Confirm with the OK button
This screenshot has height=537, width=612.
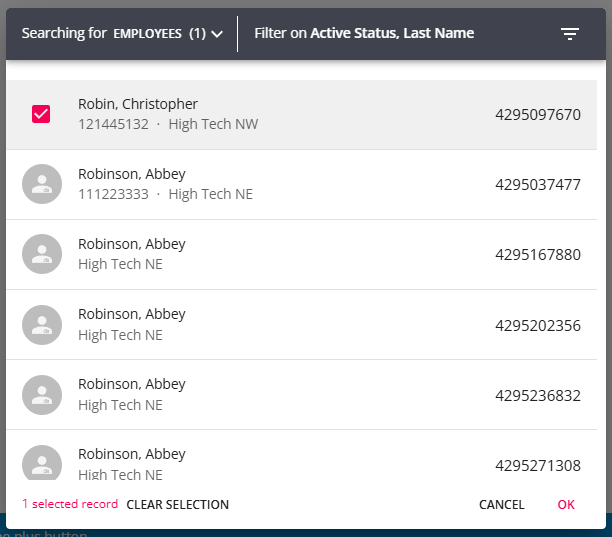(566, 505)
